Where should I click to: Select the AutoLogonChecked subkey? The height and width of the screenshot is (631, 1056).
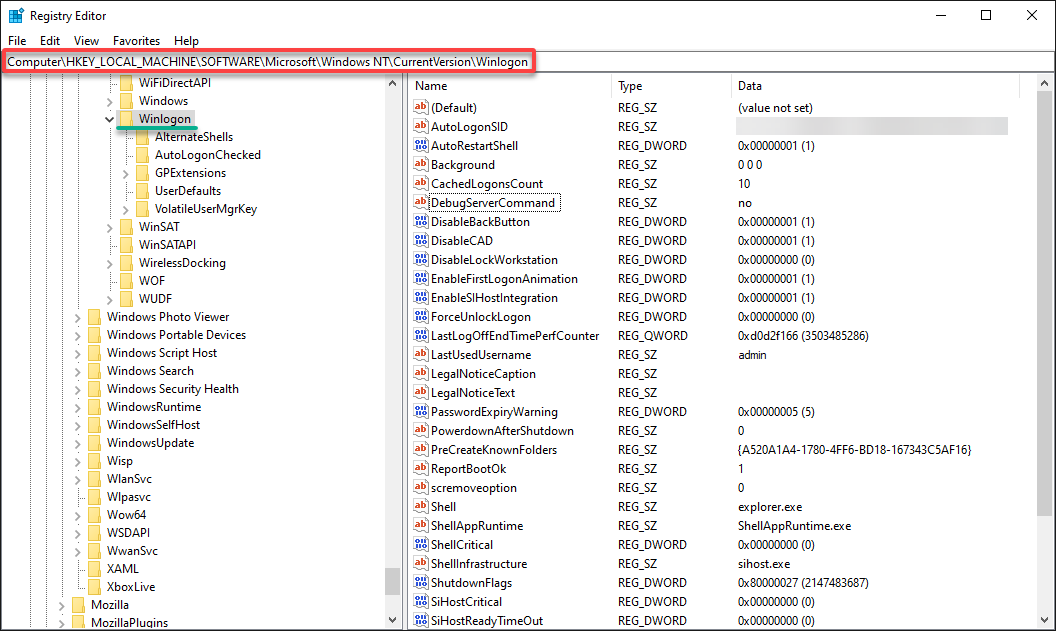click(207, 154)
